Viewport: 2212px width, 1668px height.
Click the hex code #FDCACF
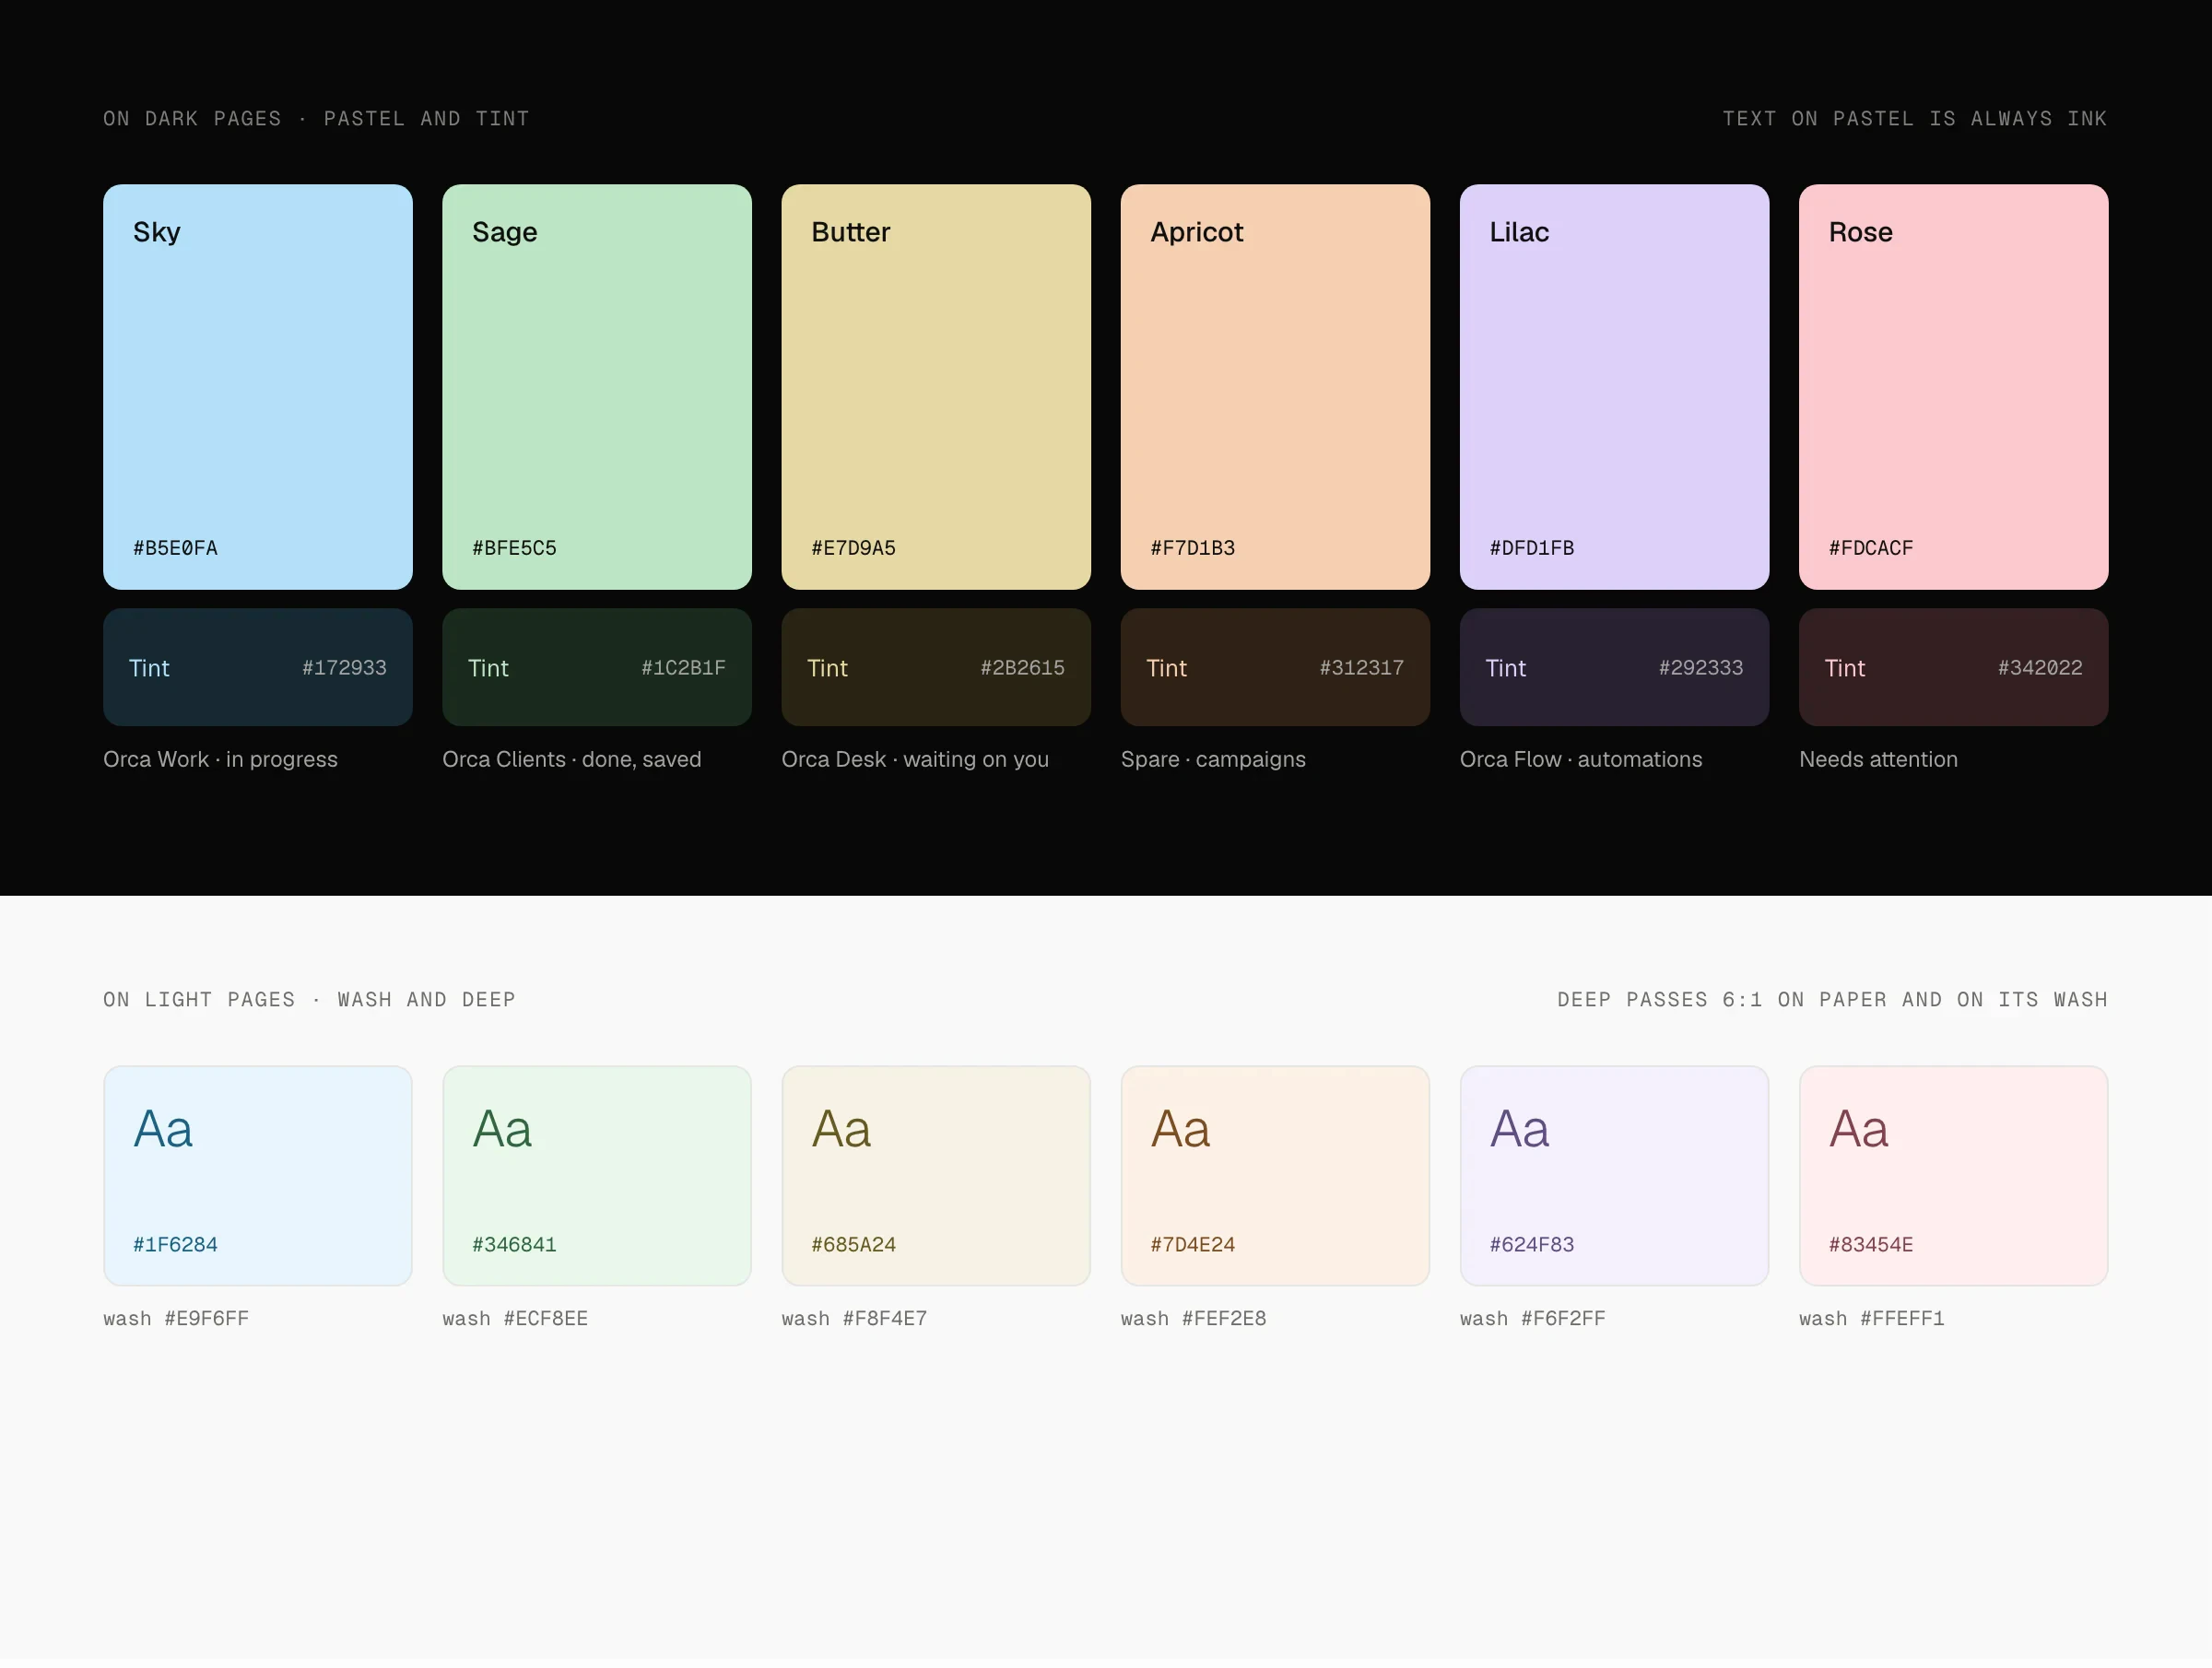[x=1870, y=548]
